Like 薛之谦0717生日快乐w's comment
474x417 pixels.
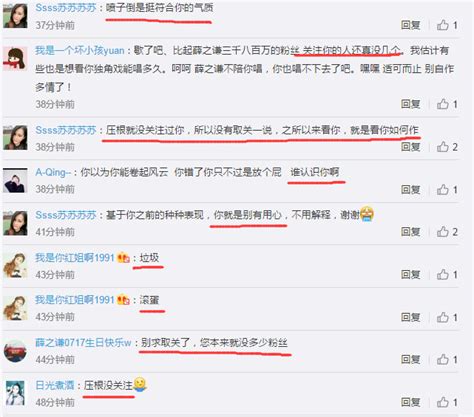443,359
